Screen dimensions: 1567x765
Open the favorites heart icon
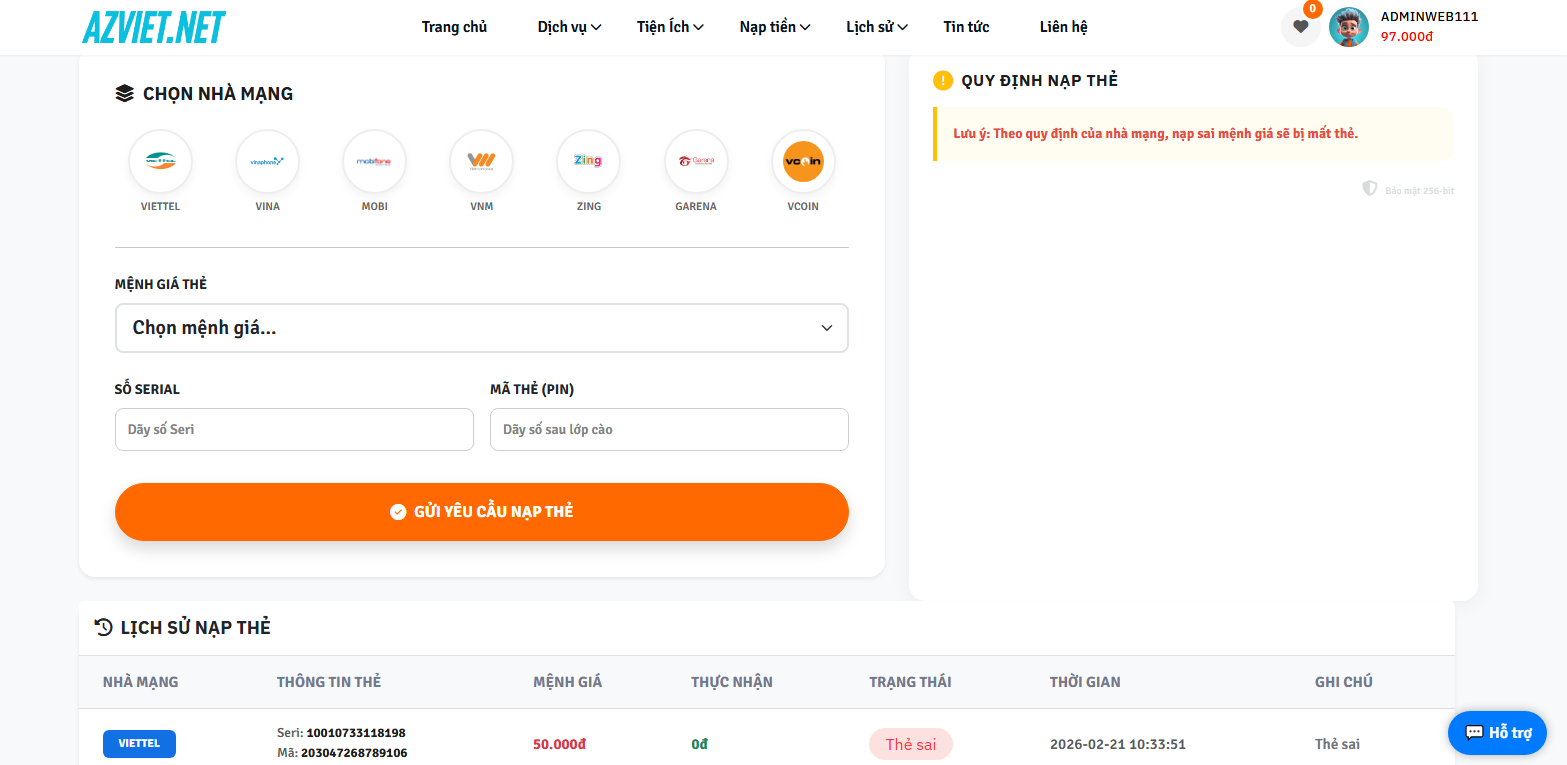tap(1300, 26)
